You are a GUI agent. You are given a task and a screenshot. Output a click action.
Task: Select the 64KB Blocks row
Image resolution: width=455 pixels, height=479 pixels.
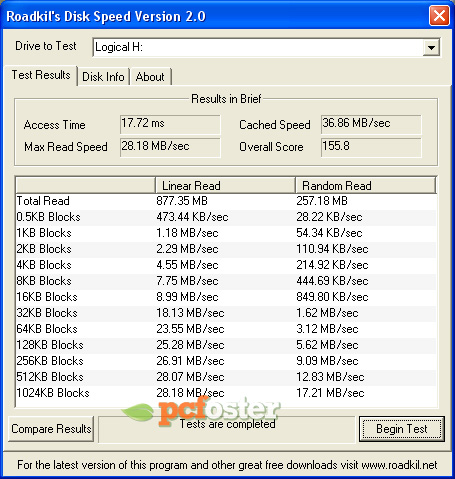point(226,329)
